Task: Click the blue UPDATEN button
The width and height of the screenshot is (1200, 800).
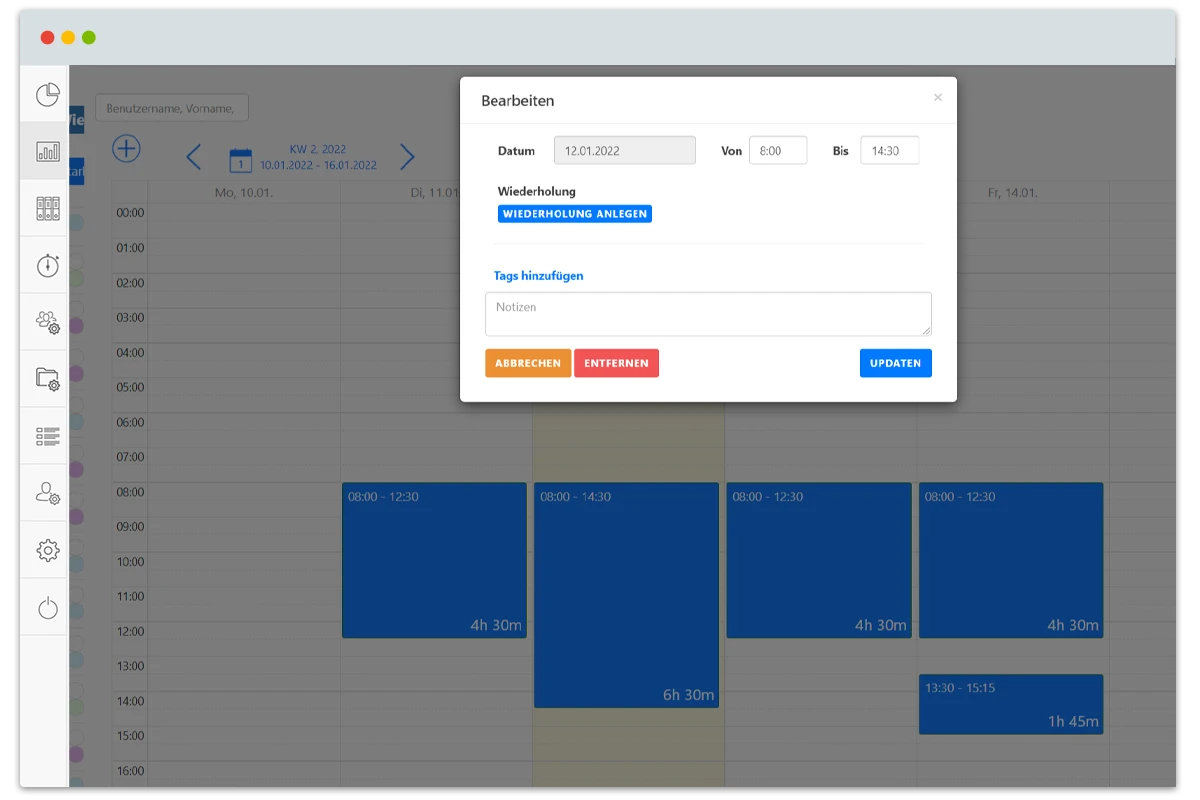Action: [895, 363]
